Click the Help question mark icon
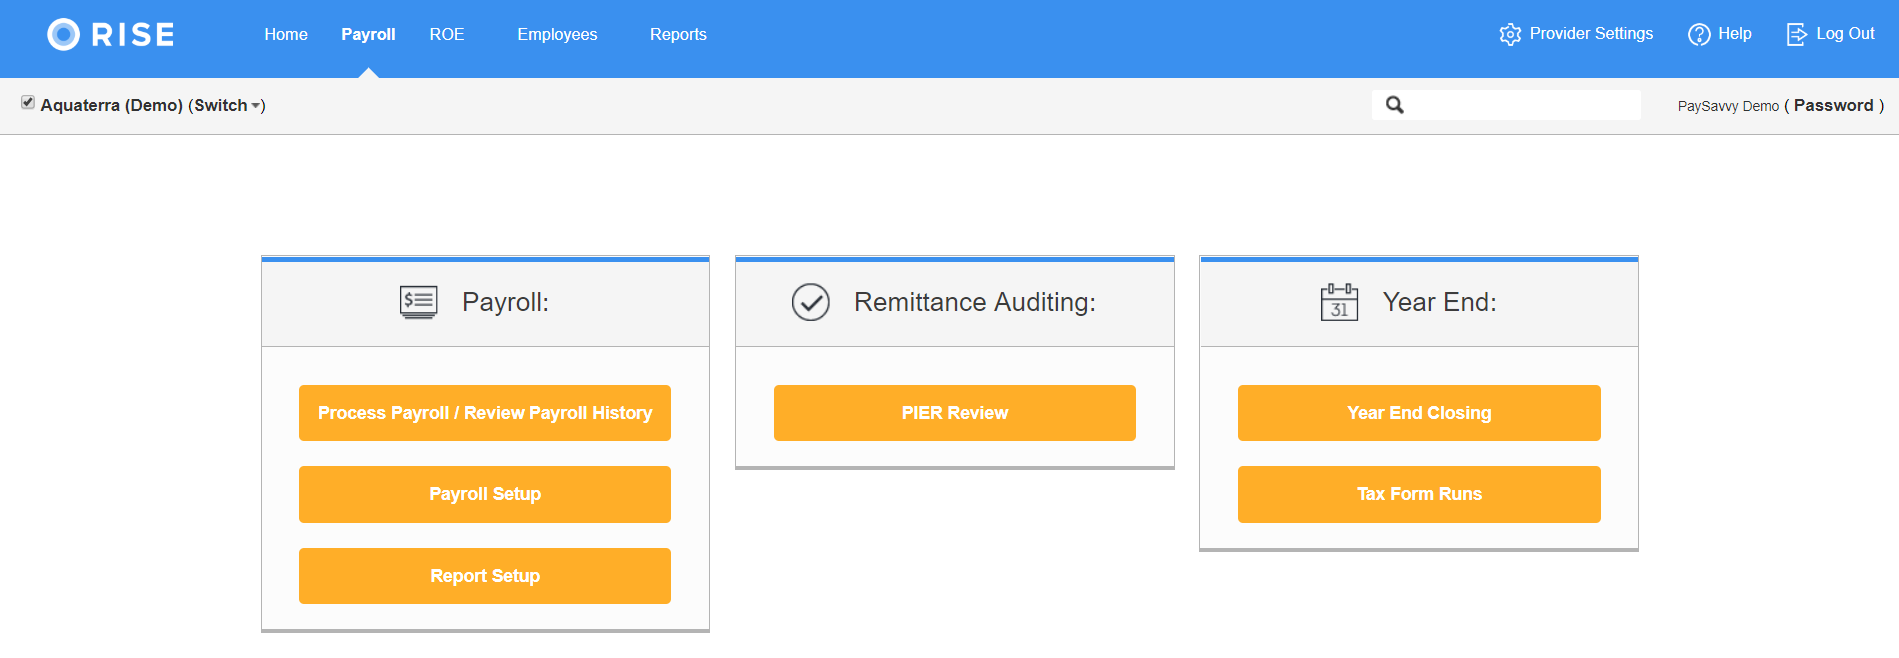The width and height of the screenshot is (1899, 658). [1699, 35]
